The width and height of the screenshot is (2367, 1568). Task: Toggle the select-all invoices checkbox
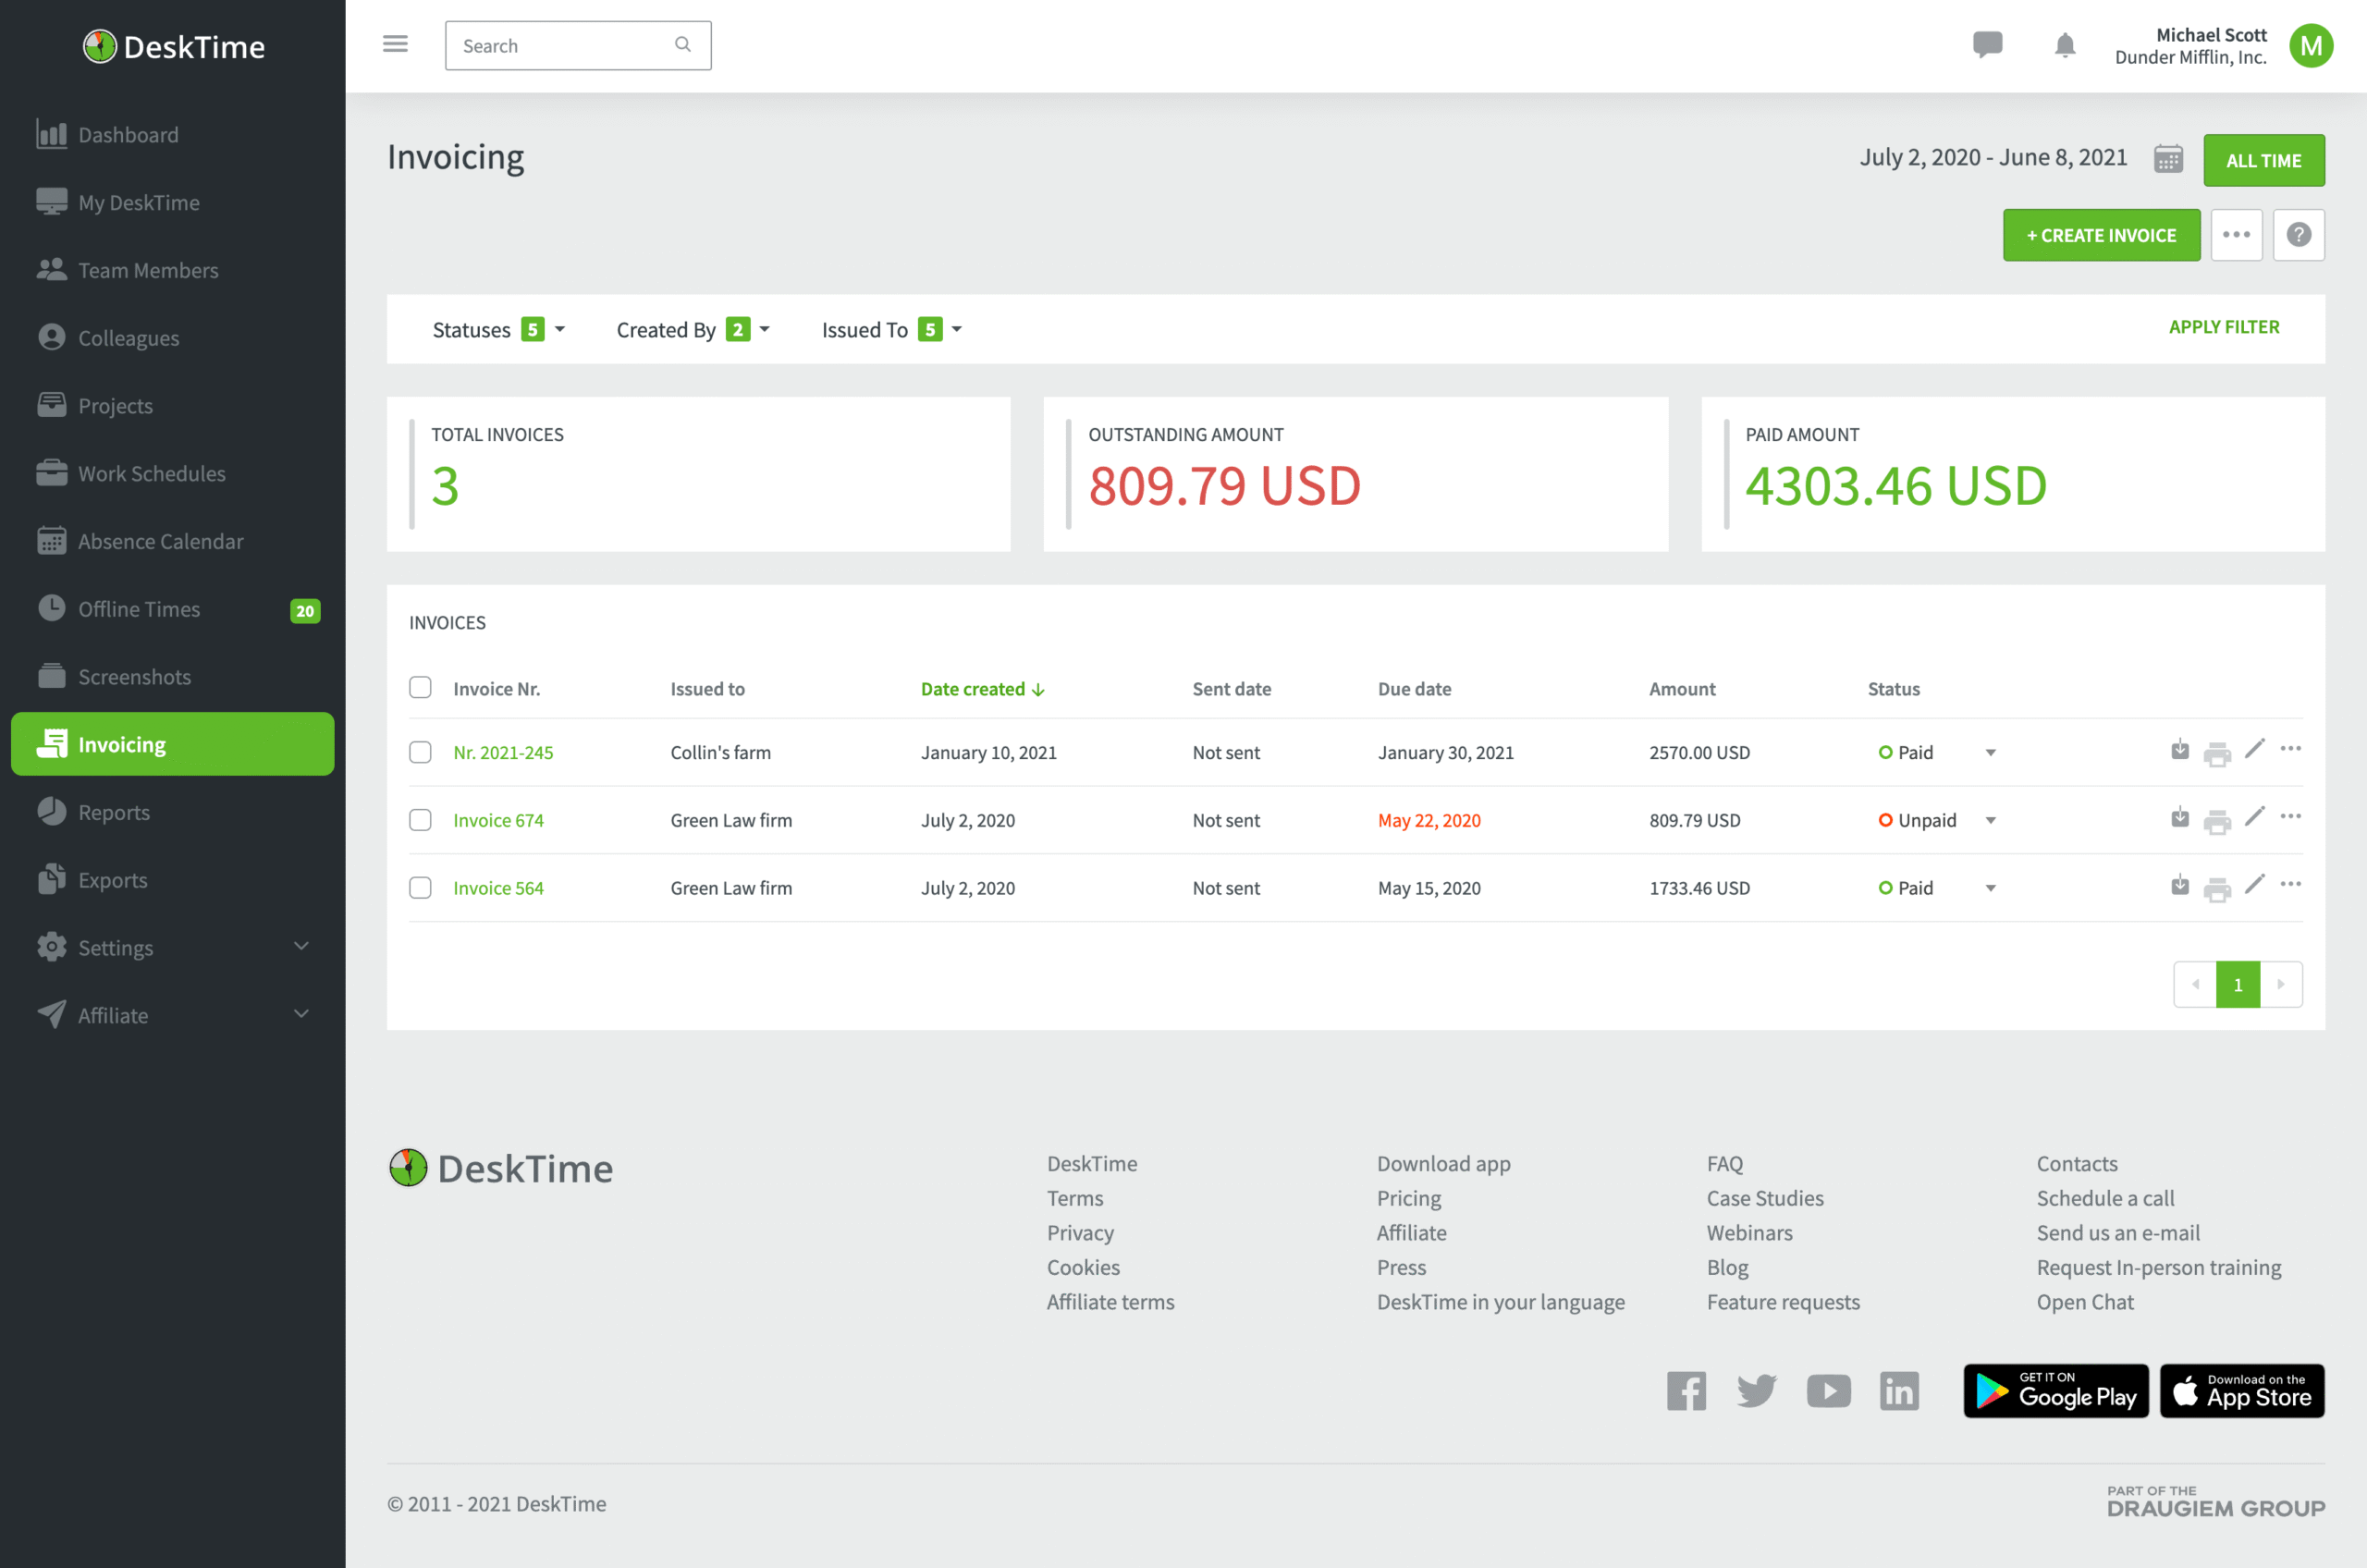pyautogui.click(x=420, y=688)
